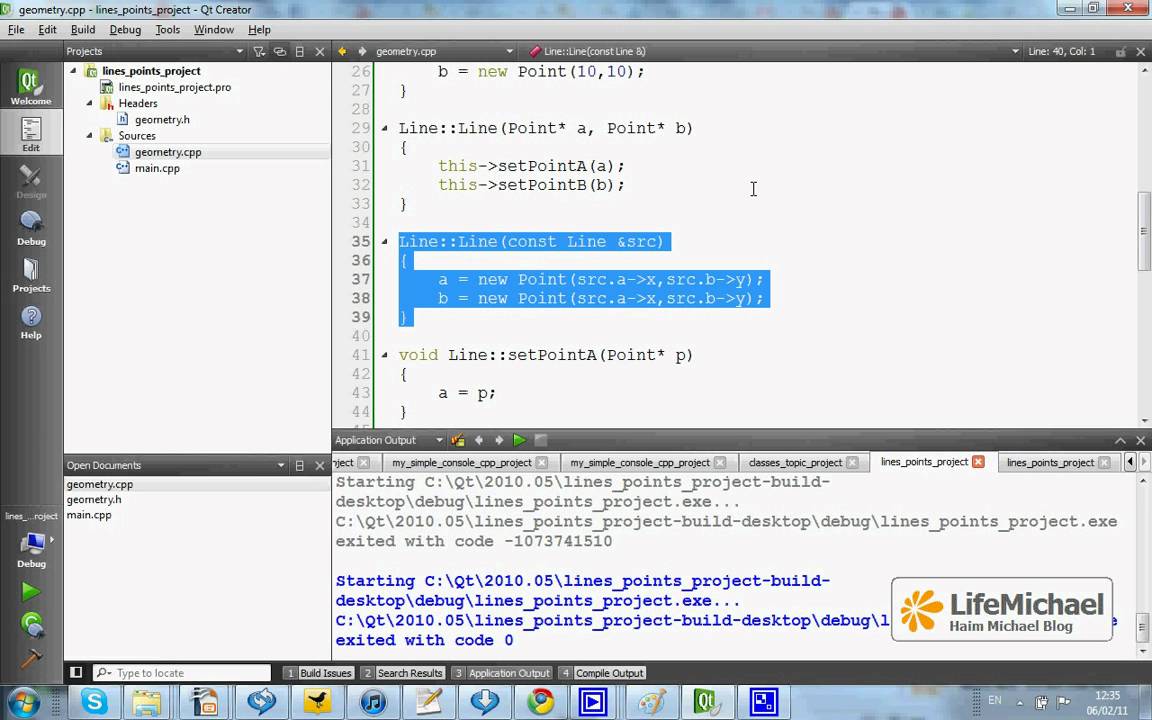Open the Help menu in menu bar
The height and width of the screenshot is (720, 1152).
259,29
